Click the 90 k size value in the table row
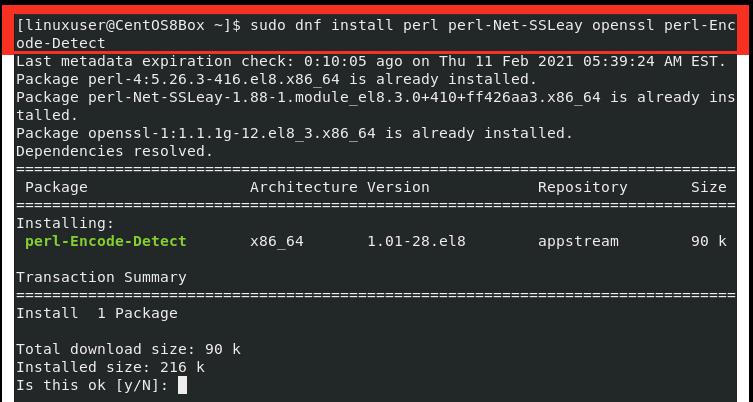Screen dimensions: 753x402 (708, 241)
